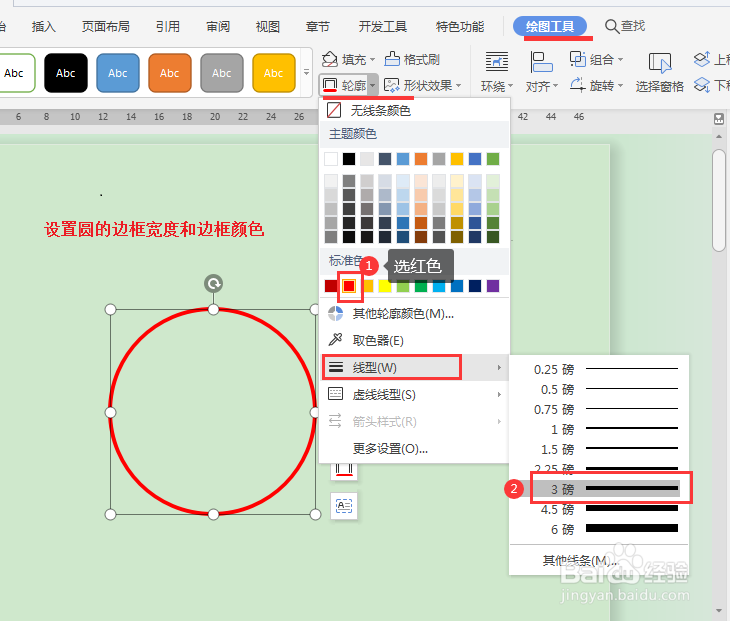Screen dimensions: 730x621
Task: Click the Rotate (旋转) icon
Action: 578,85
